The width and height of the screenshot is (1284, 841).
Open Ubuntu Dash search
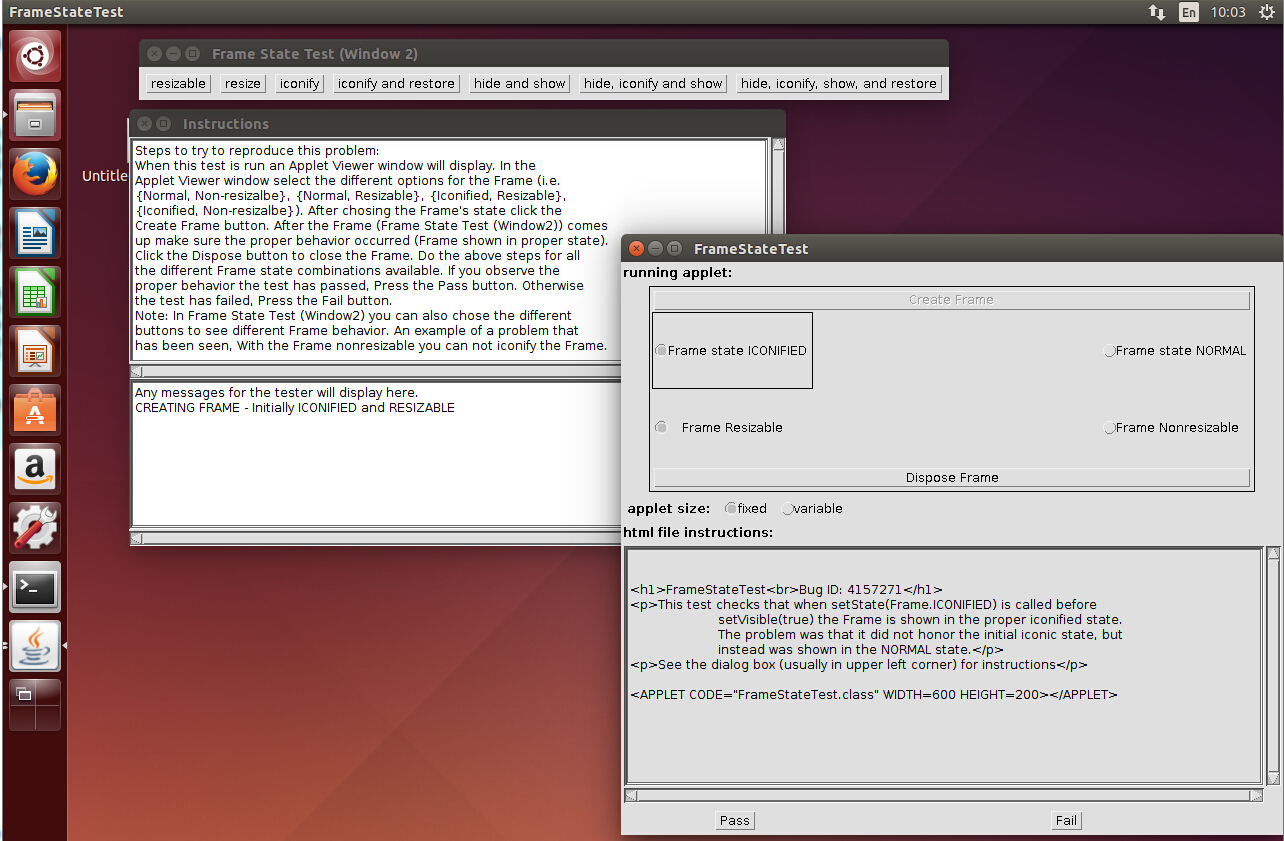35,56
